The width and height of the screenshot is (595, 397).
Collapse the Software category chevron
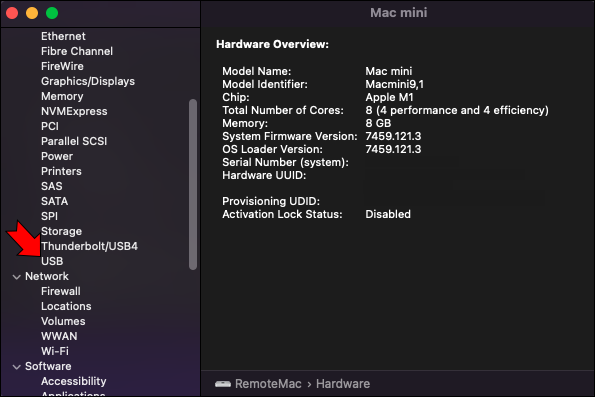coord(16,367)
